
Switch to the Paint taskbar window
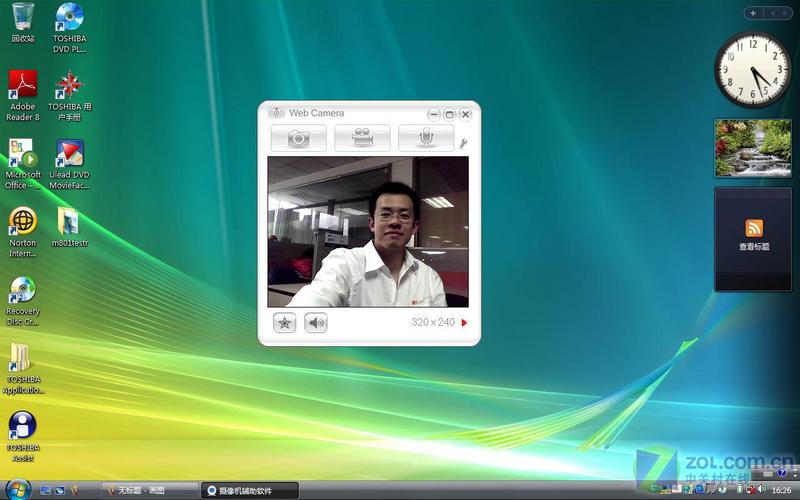[x=149, y=490]
